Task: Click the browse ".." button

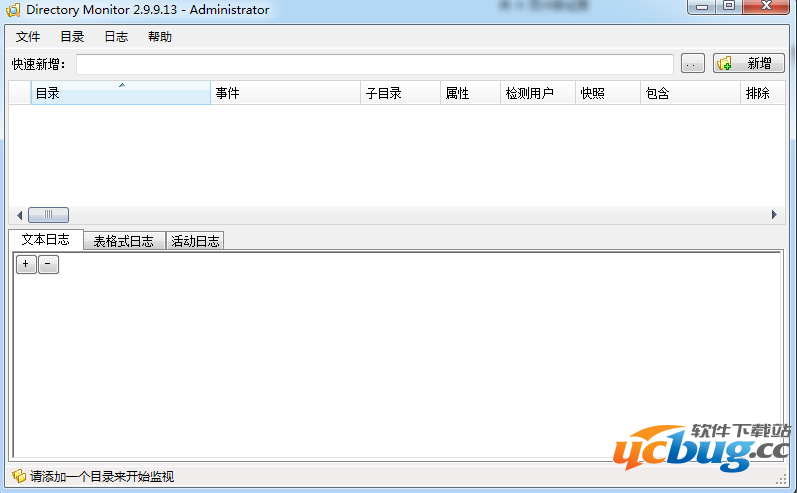Action: click(x=692, y=64)
